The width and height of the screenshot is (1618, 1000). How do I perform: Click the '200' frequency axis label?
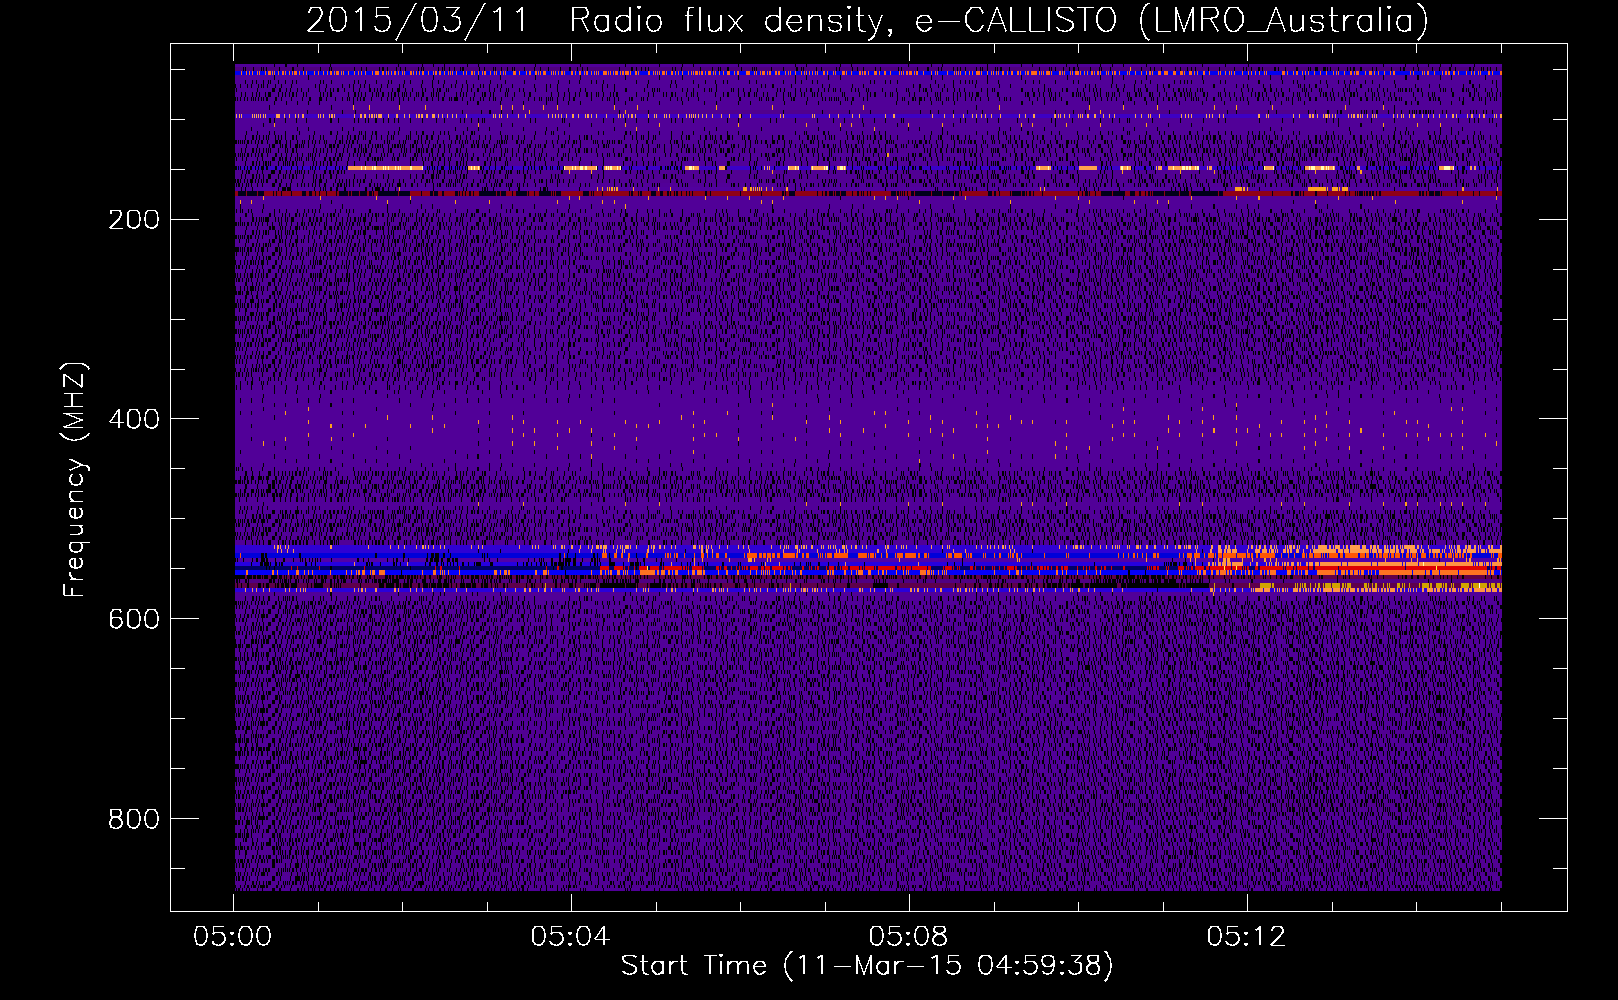[x=134, y=220]
